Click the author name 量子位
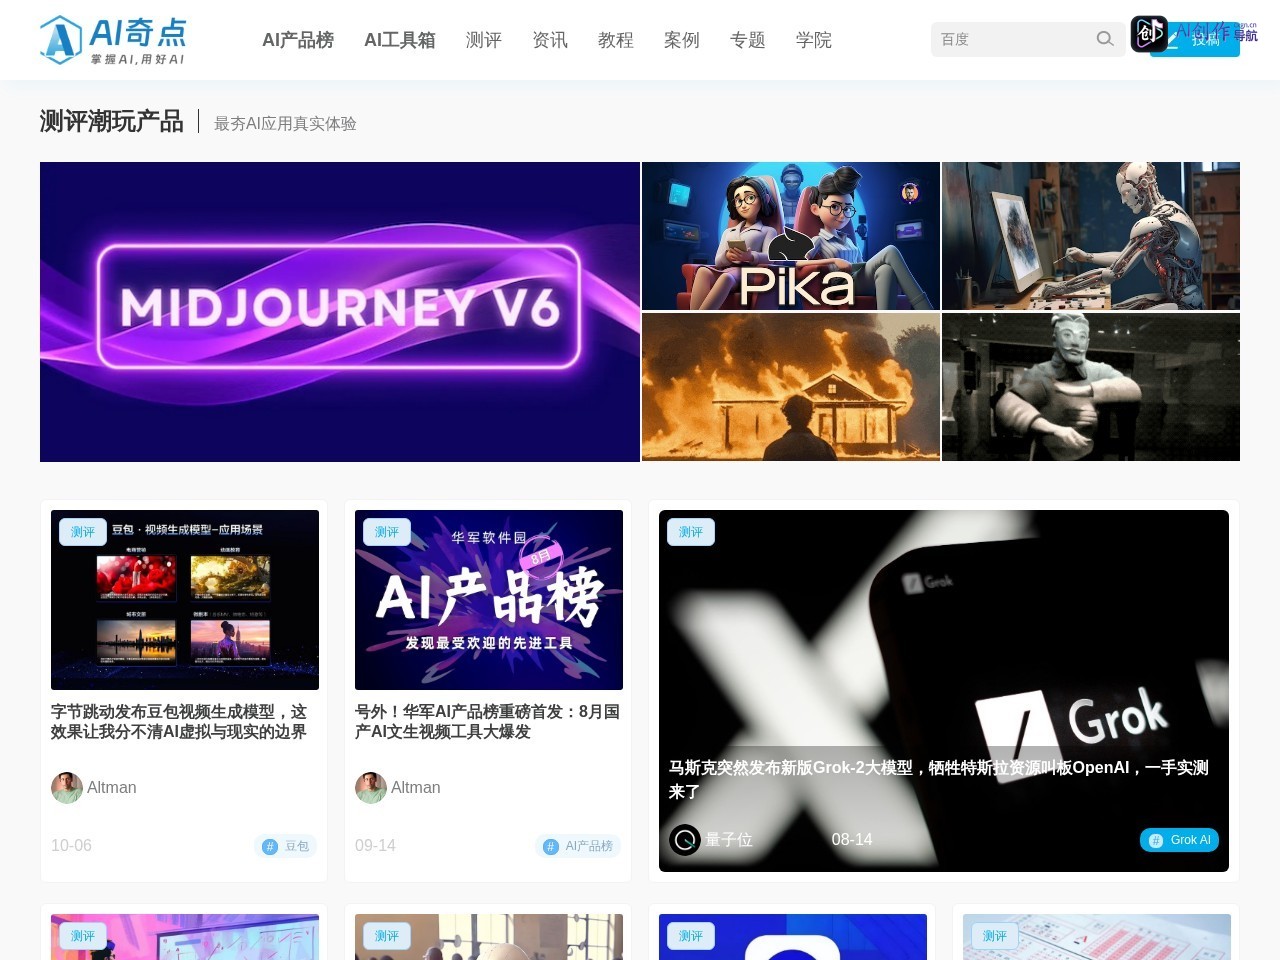 pyautogui.click(x=729, y=840)
